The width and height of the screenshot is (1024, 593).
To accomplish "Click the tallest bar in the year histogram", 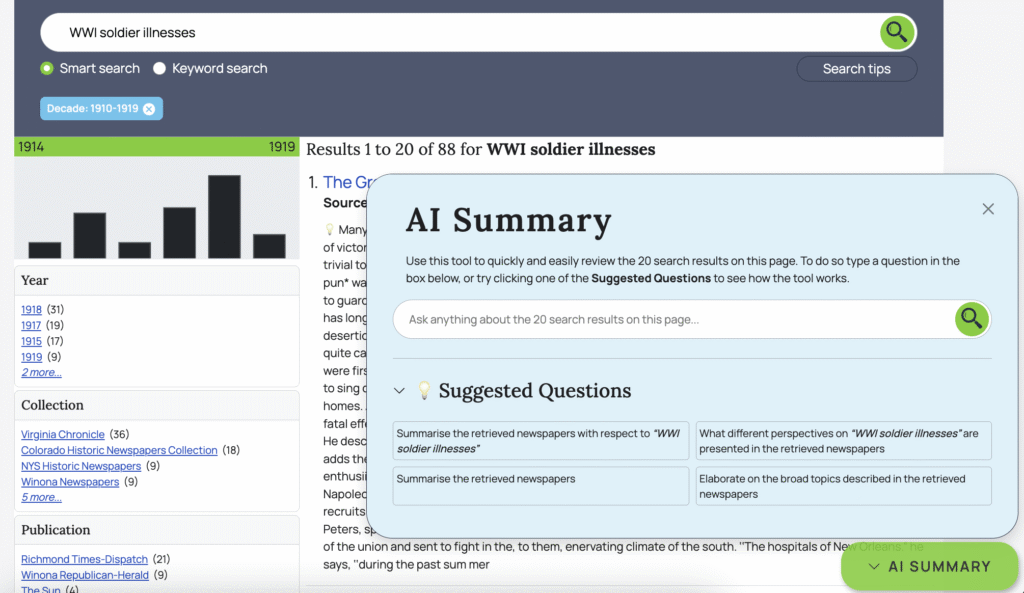I will (224, 217).
